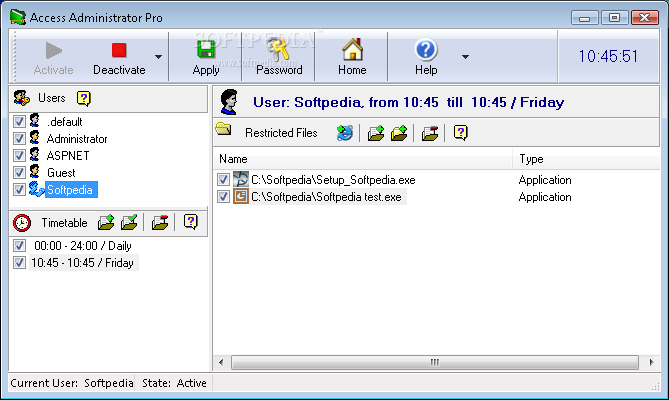Click the Current User status bar entry

point(72,383)
